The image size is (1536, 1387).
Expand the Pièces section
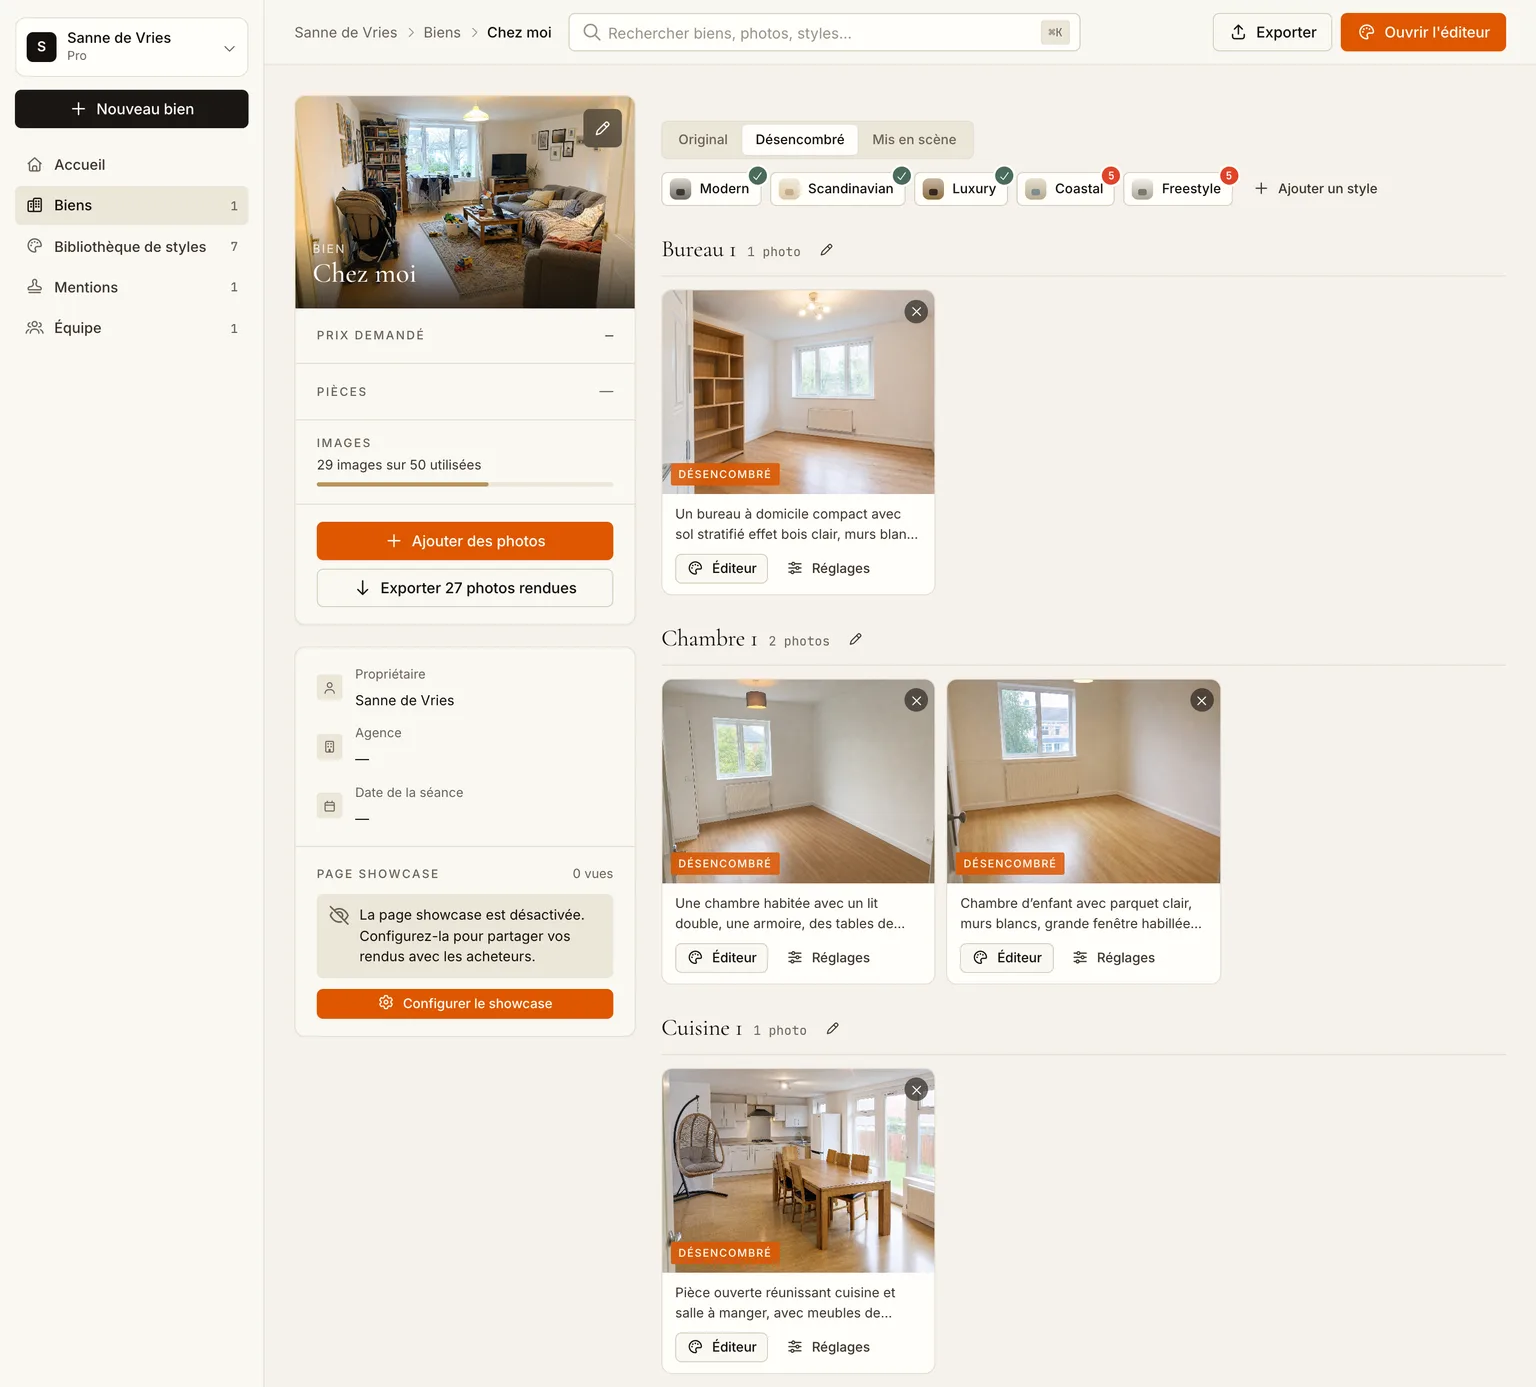coord(465,392)
